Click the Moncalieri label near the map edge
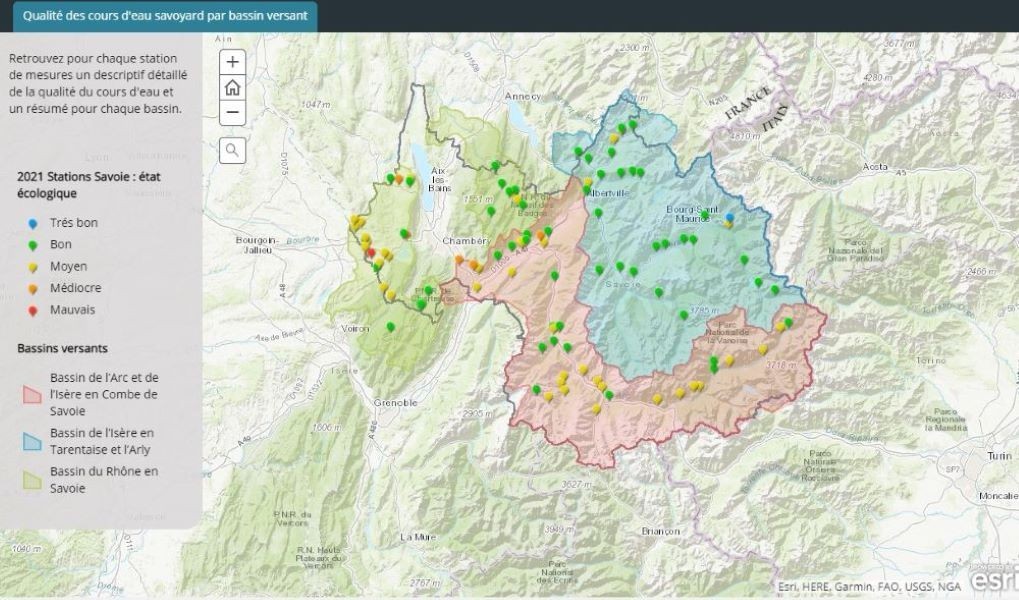The width and height of the screenshot is (1019, 600). 999,496
